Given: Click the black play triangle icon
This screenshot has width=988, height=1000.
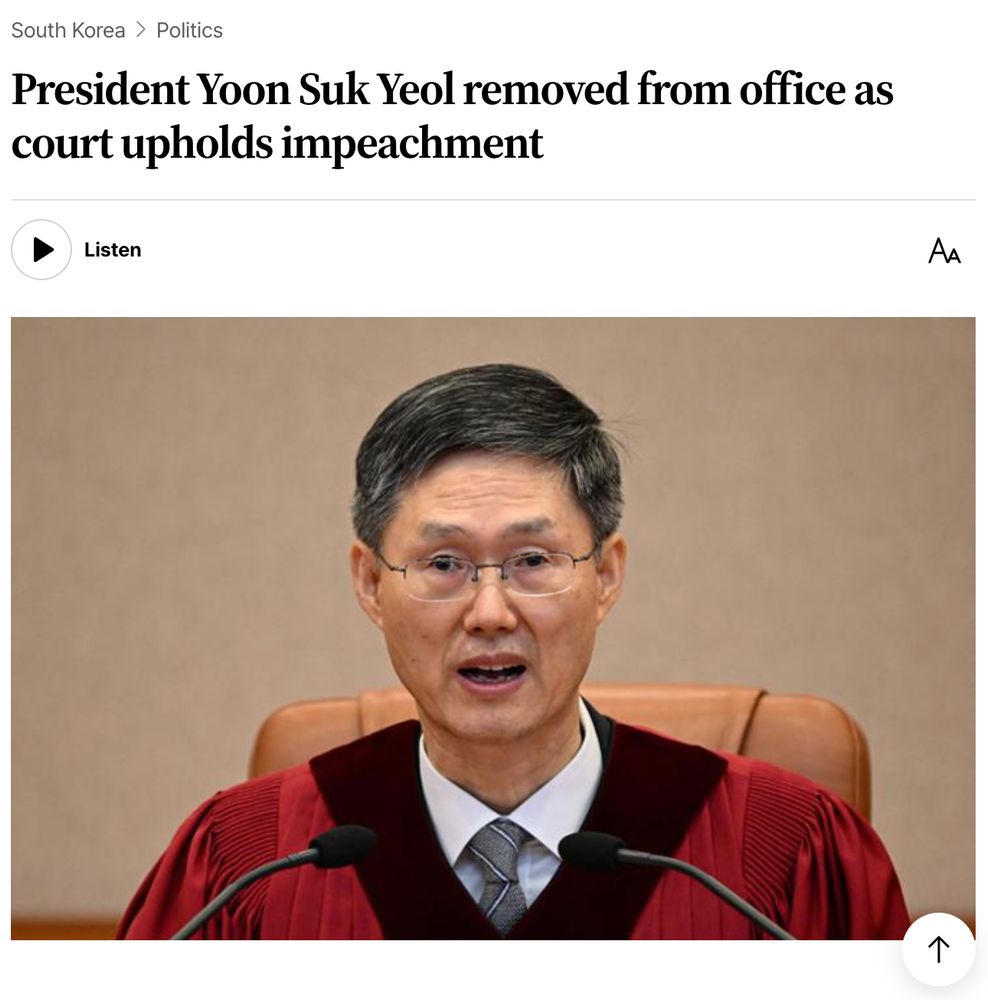Looking at the screenshot, I should 43,249.
